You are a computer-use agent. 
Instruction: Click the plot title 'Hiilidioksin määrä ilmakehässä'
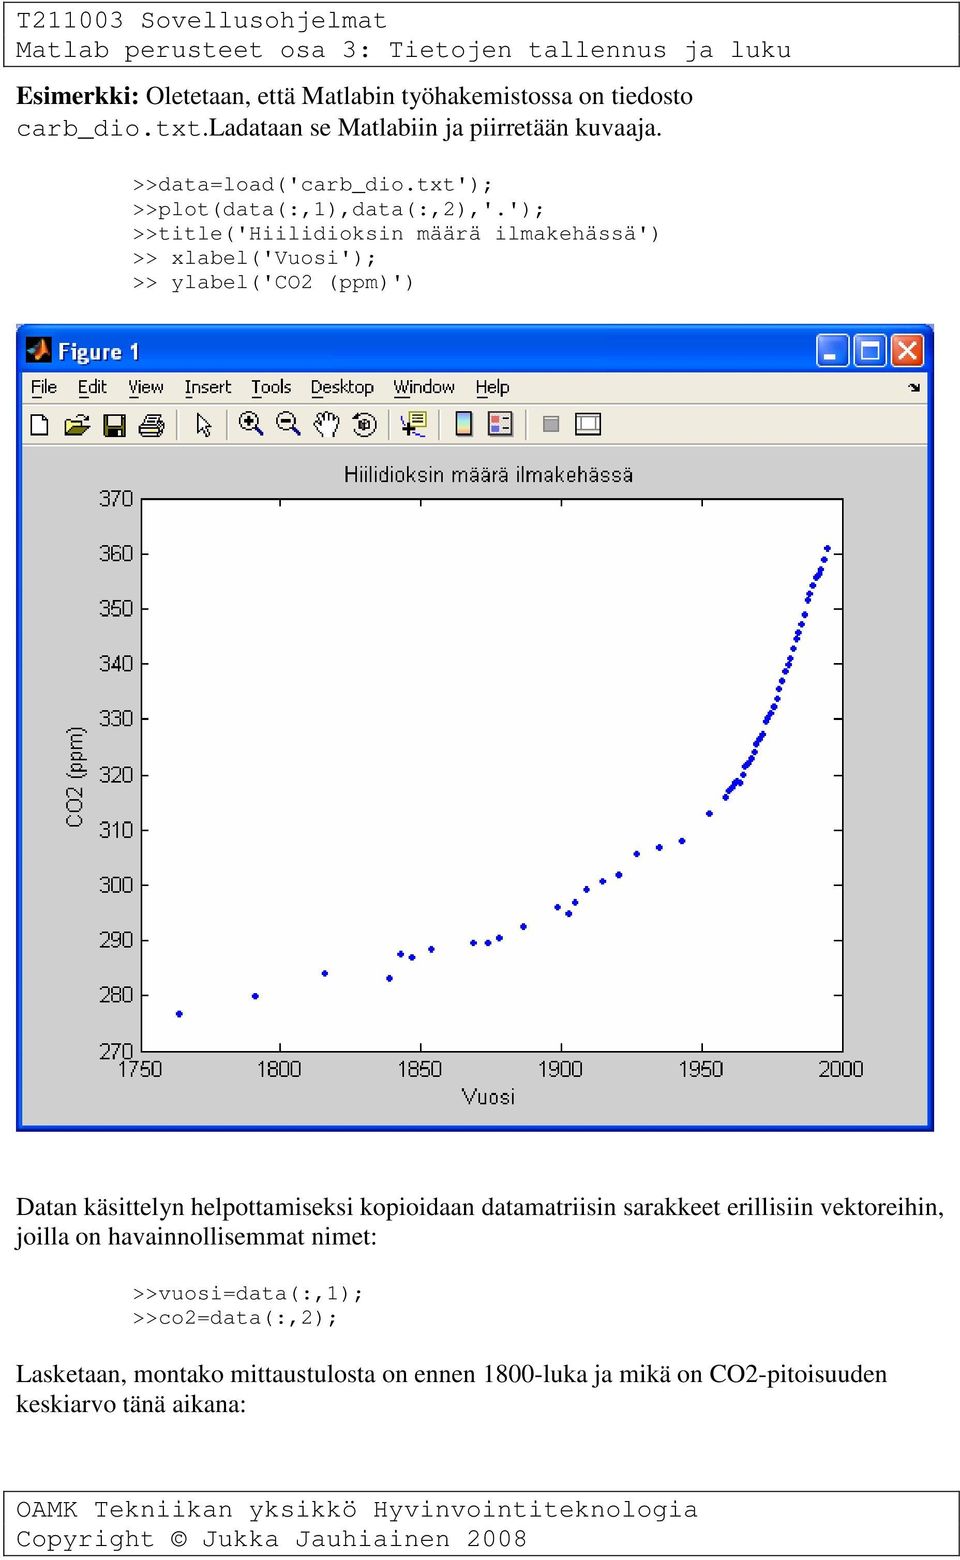(x=488, y=475)
